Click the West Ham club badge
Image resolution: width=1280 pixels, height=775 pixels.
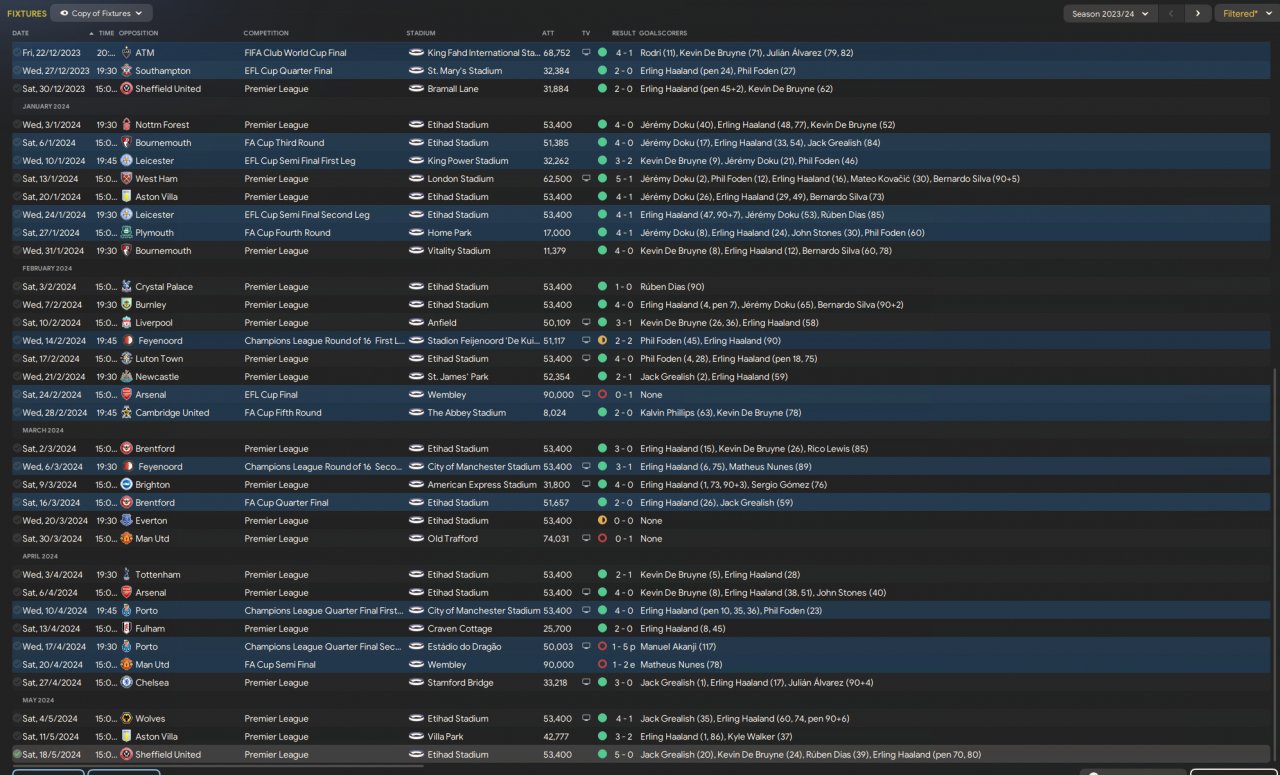126,179
